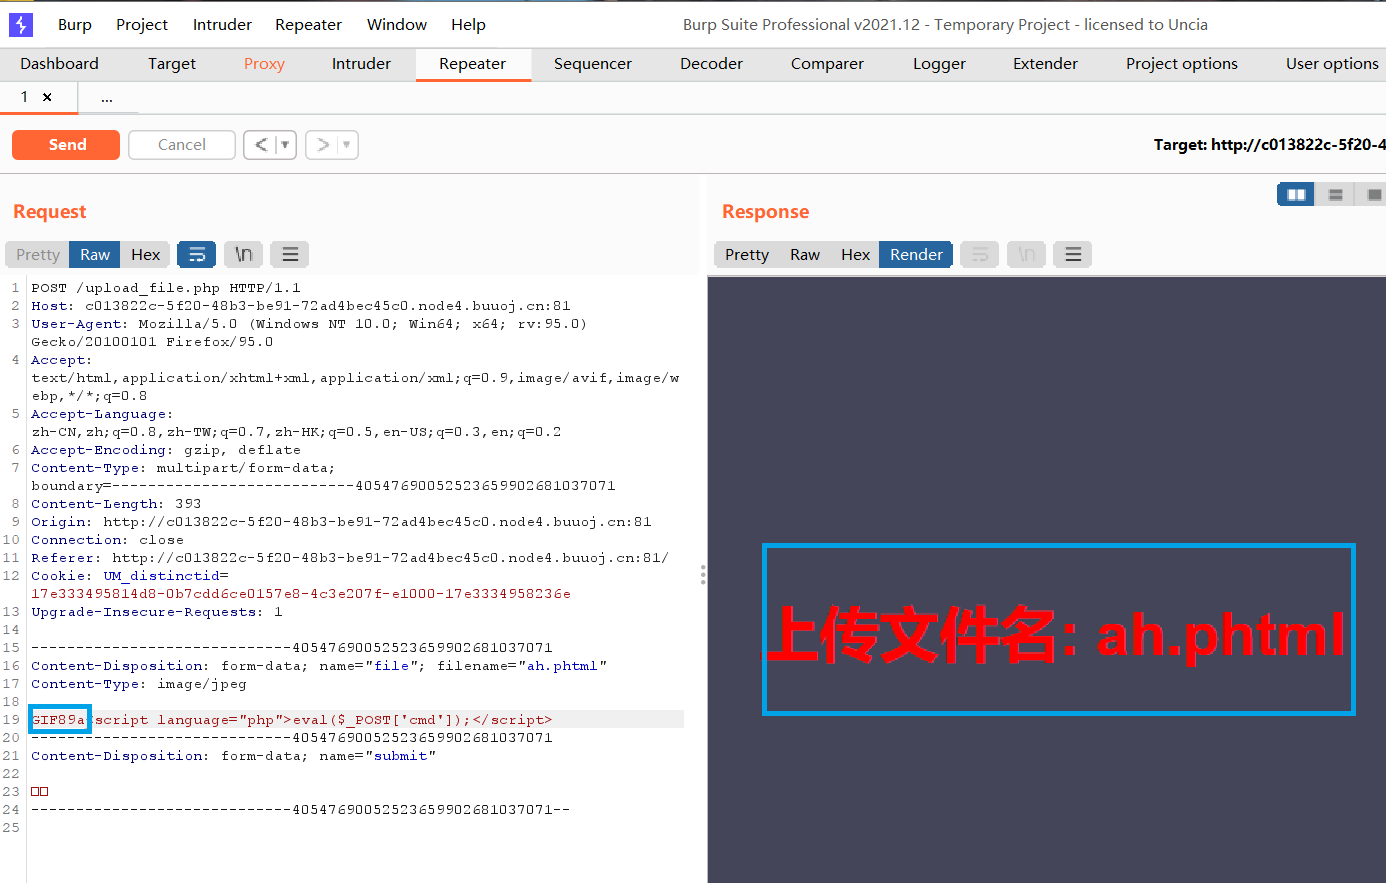The image size is (1386, 883).
Task: Switch Request view to Hex
Action: (x=145, y=255)
